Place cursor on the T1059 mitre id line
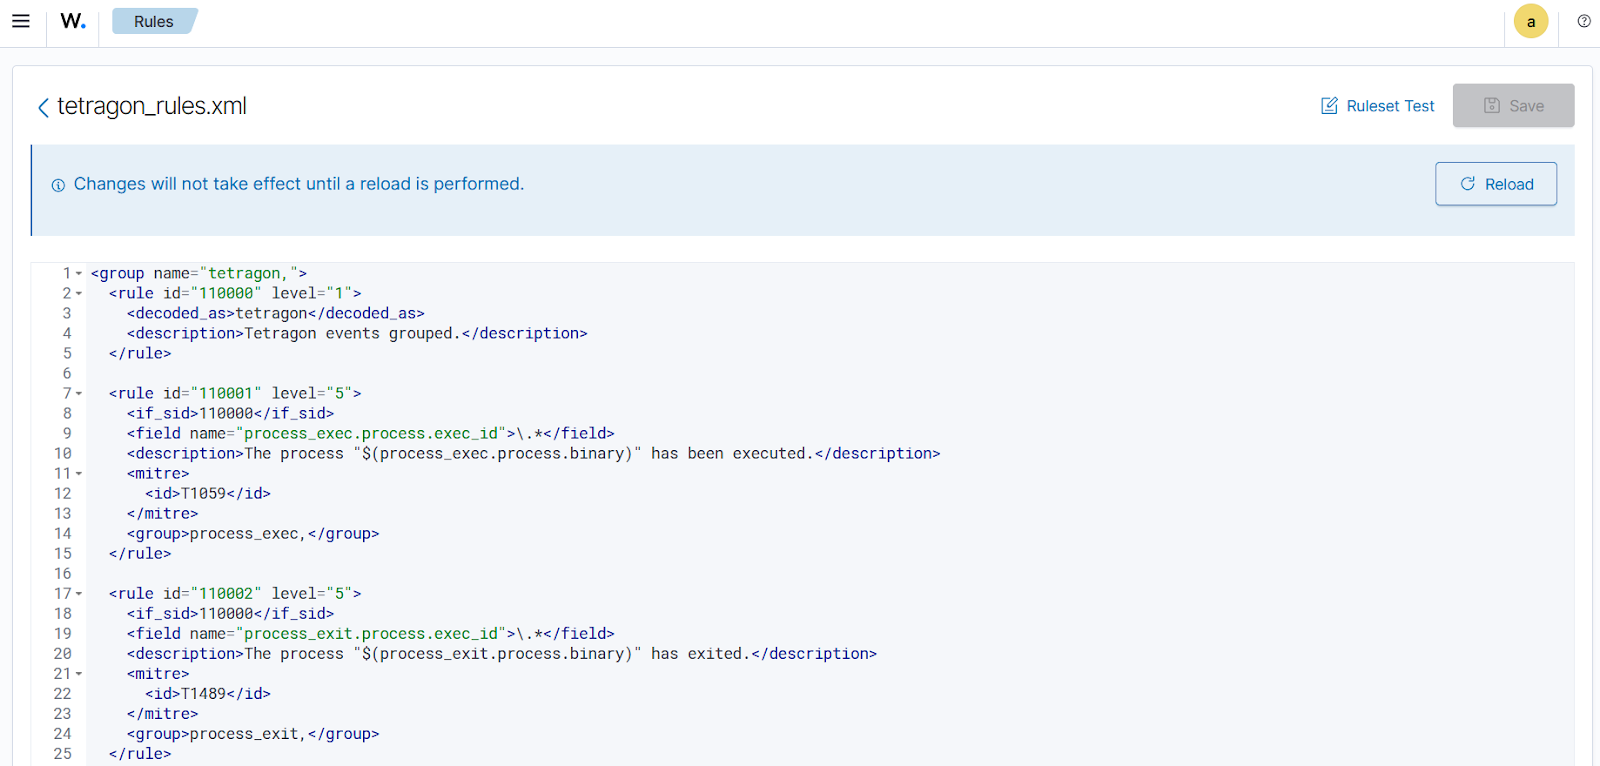 click(208, 494)
